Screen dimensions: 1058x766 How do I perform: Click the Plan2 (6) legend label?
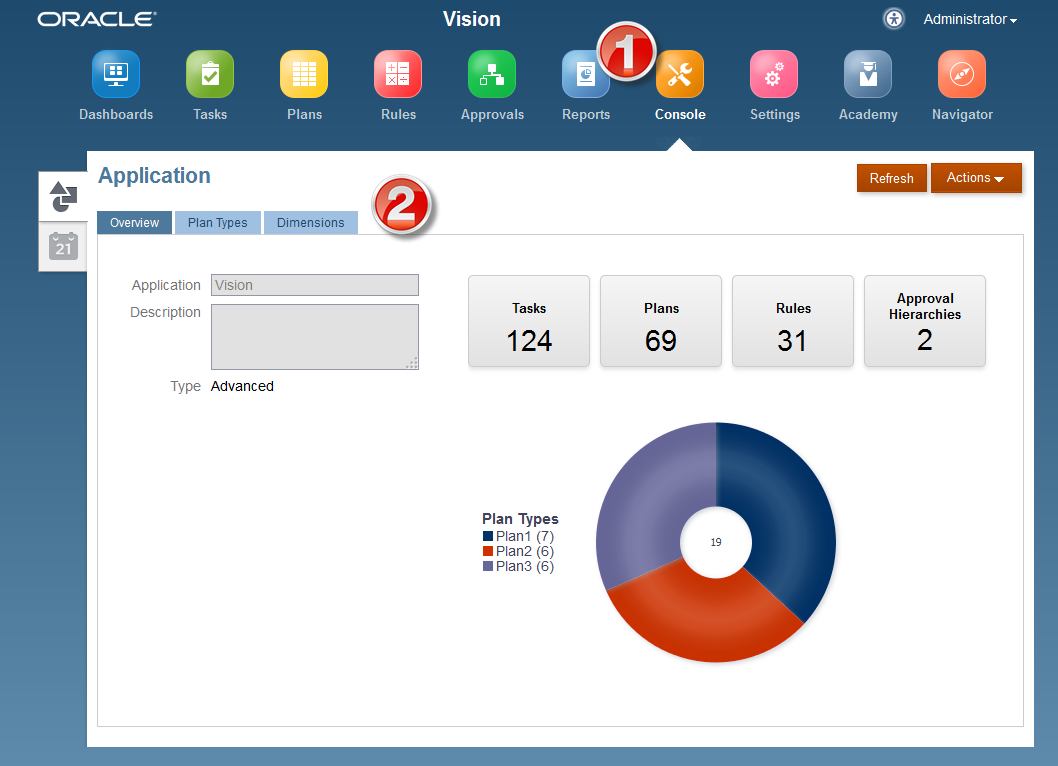525,551
